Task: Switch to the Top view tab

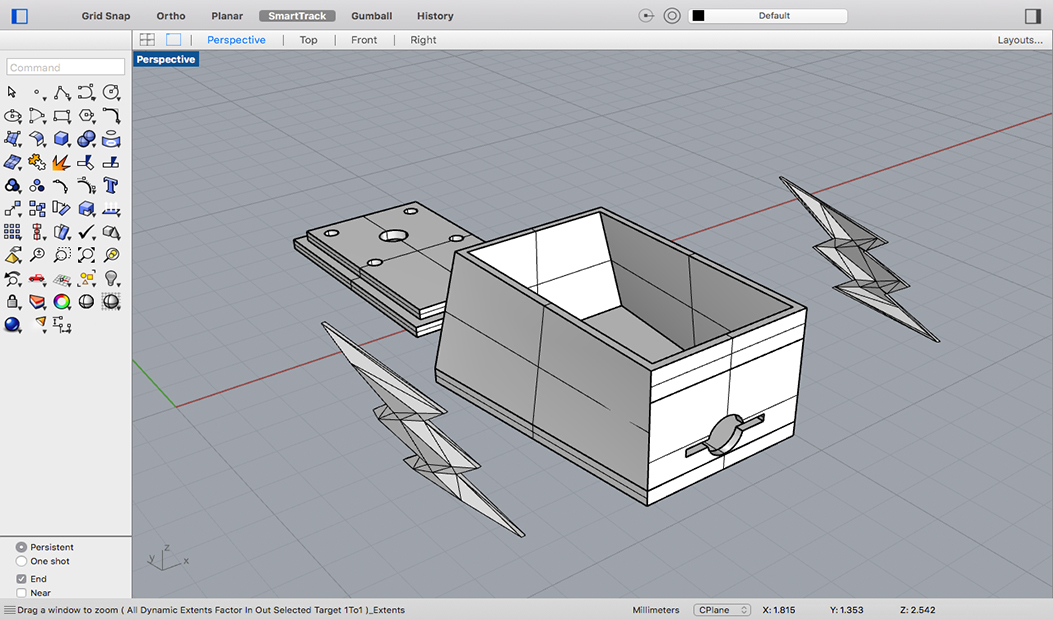Action: (x=308, y=40)
